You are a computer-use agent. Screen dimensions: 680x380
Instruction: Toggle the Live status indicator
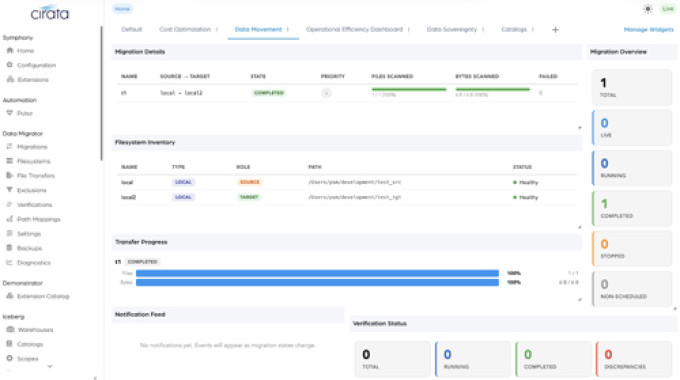click(x=668, y=9)
